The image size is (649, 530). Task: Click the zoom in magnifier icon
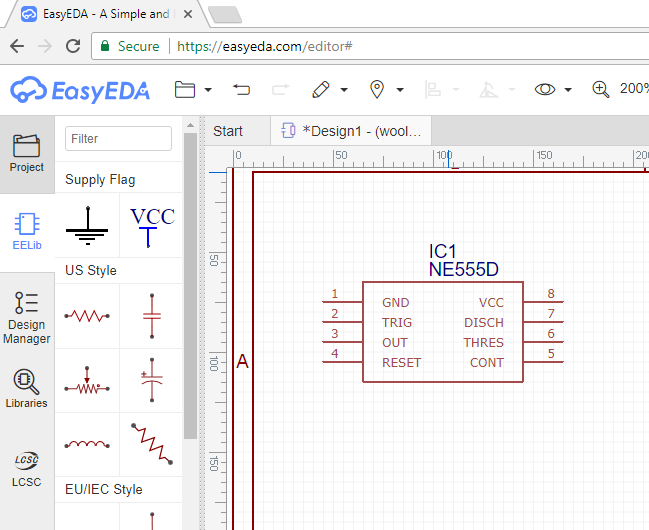[601, 89]
